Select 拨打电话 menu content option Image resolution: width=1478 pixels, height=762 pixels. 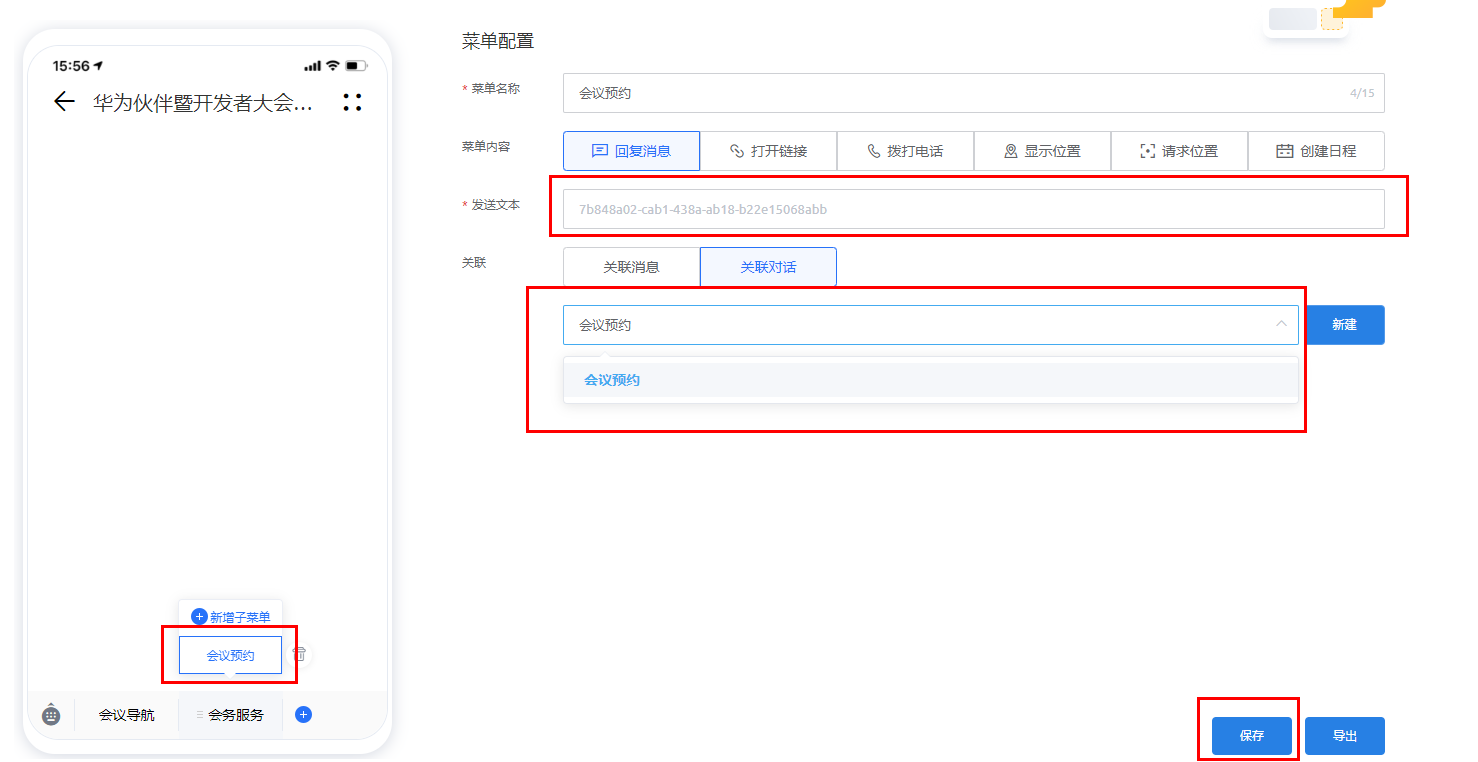pos(905,151)
